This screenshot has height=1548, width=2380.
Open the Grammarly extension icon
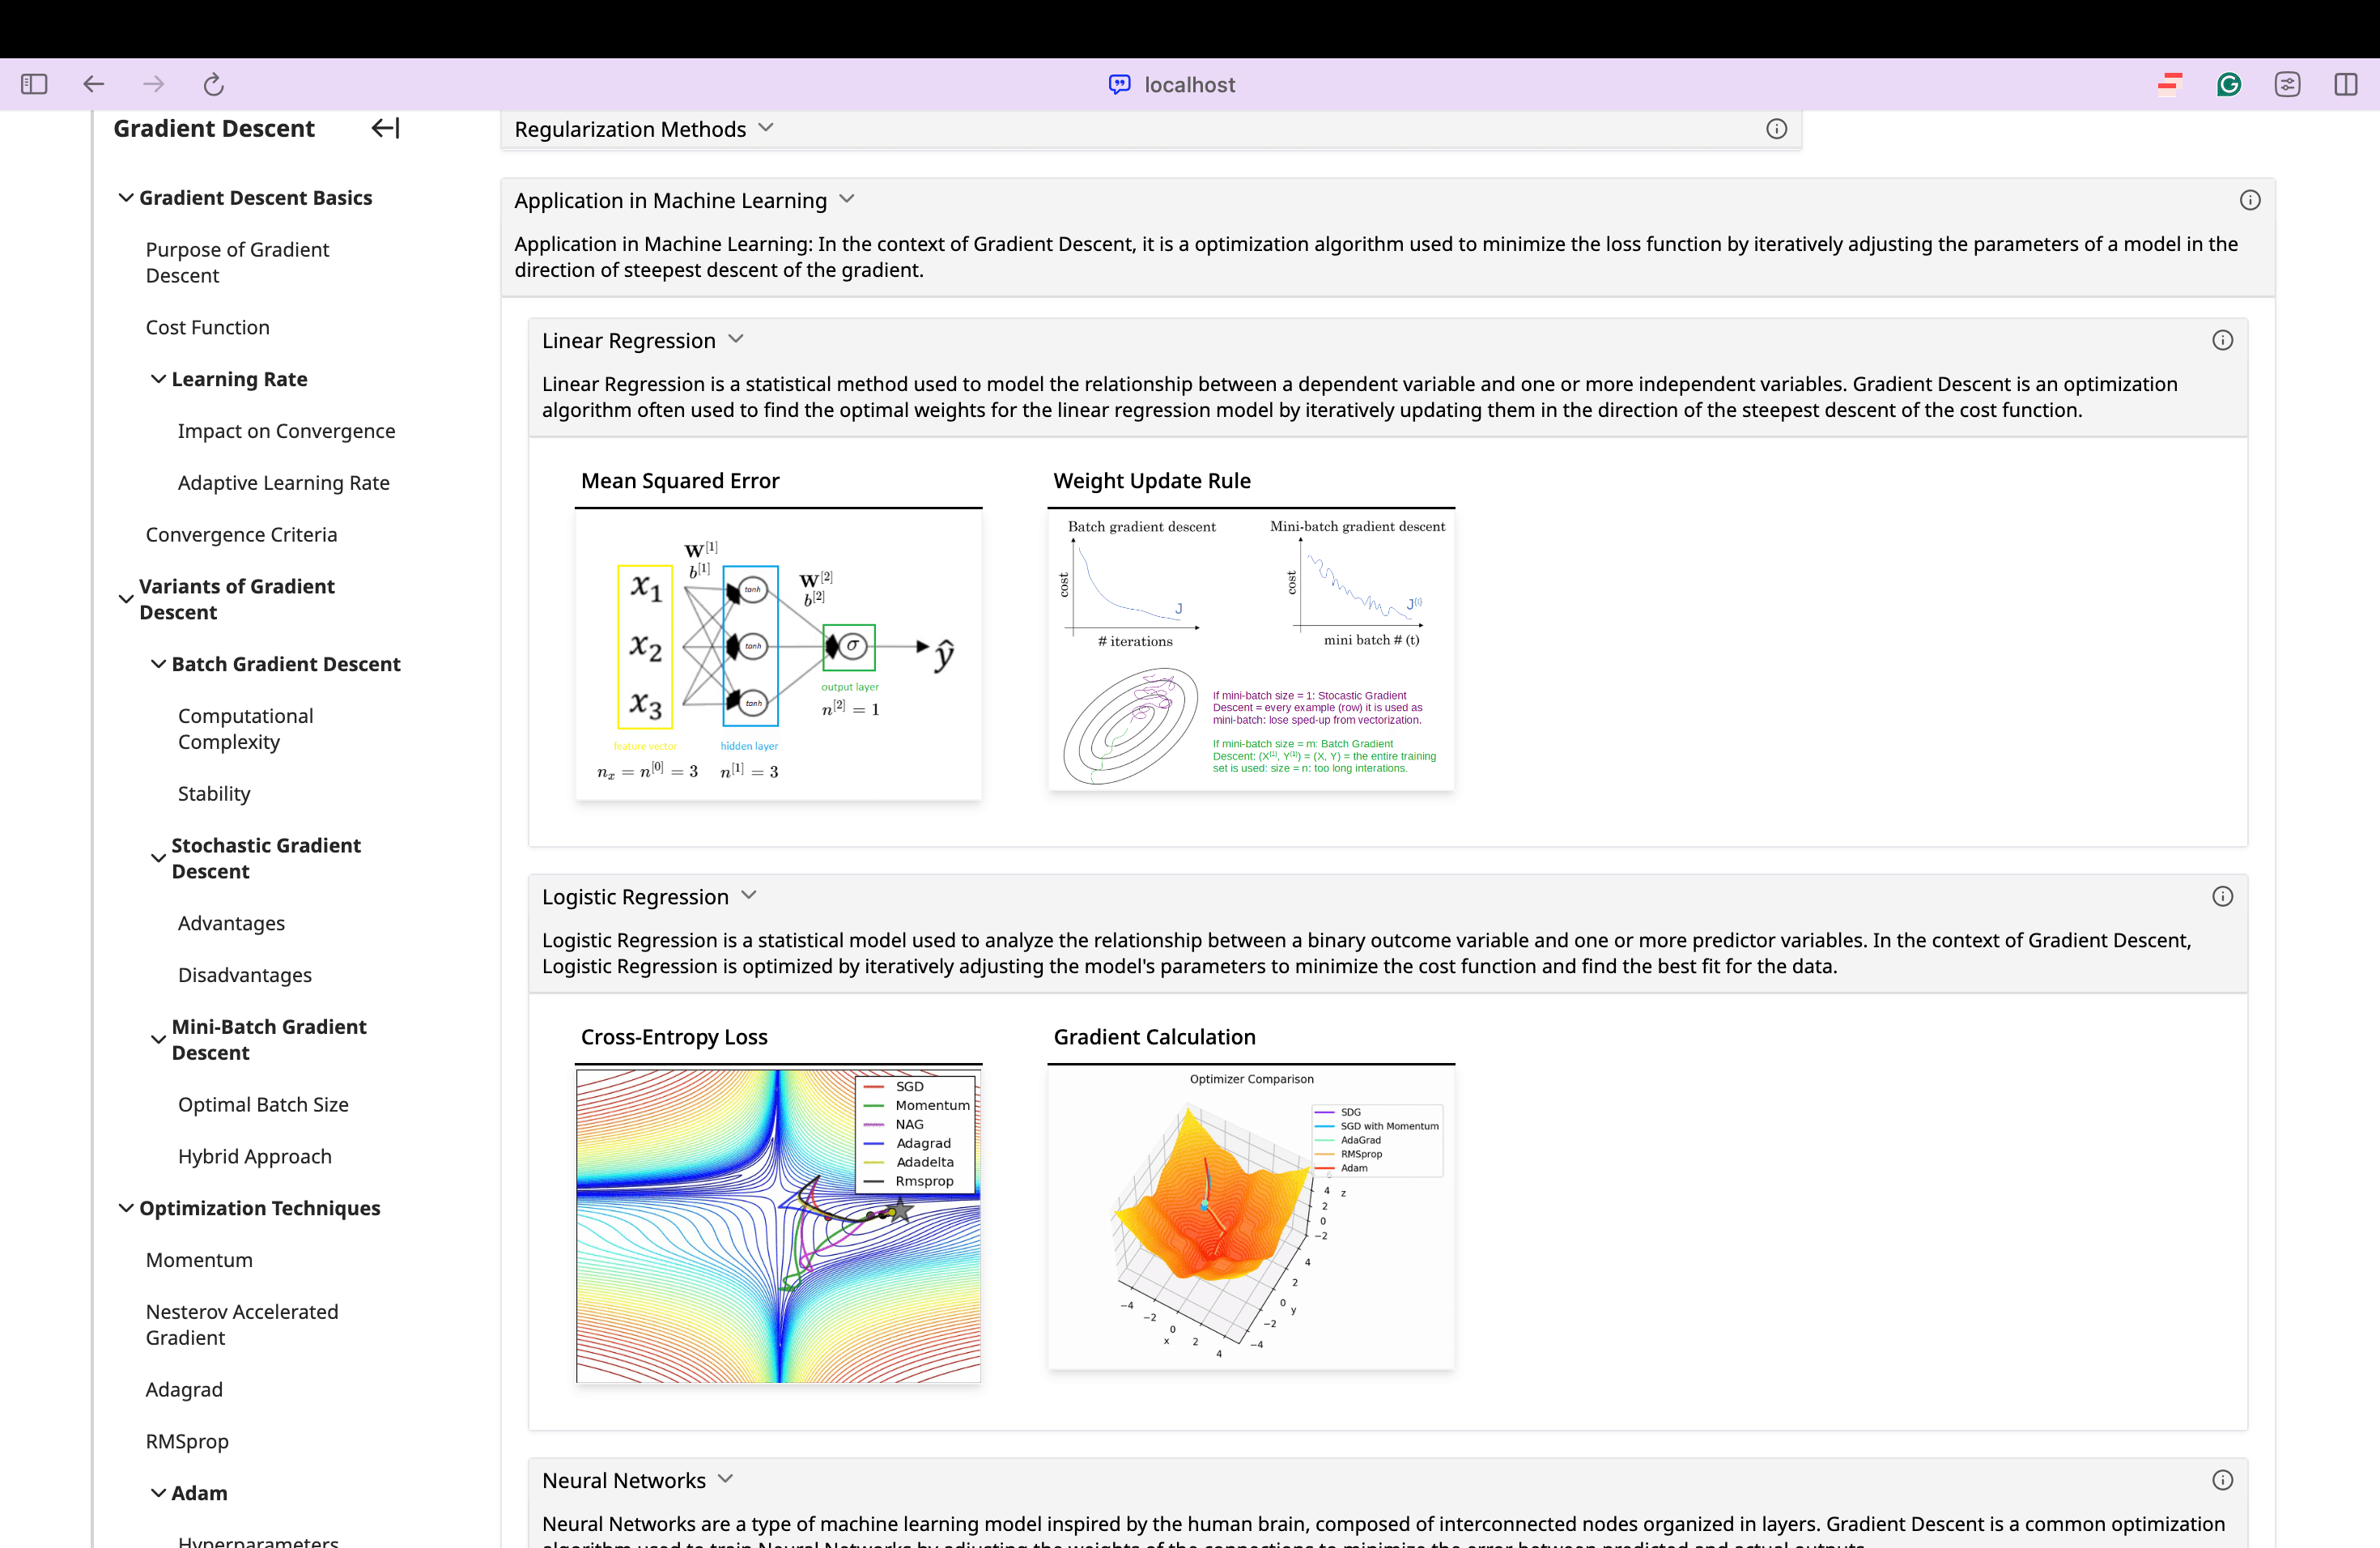[x=2229, y=84]
